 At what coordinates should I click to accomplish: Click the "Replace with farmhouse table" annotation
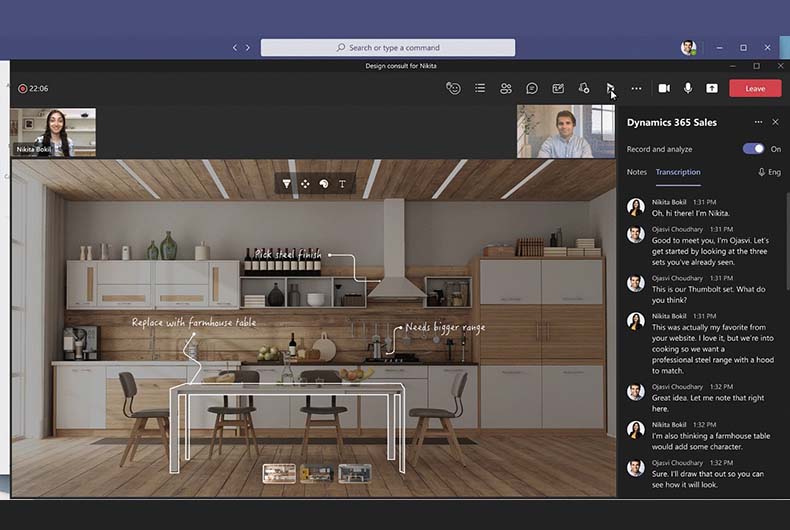pos(194,322)
